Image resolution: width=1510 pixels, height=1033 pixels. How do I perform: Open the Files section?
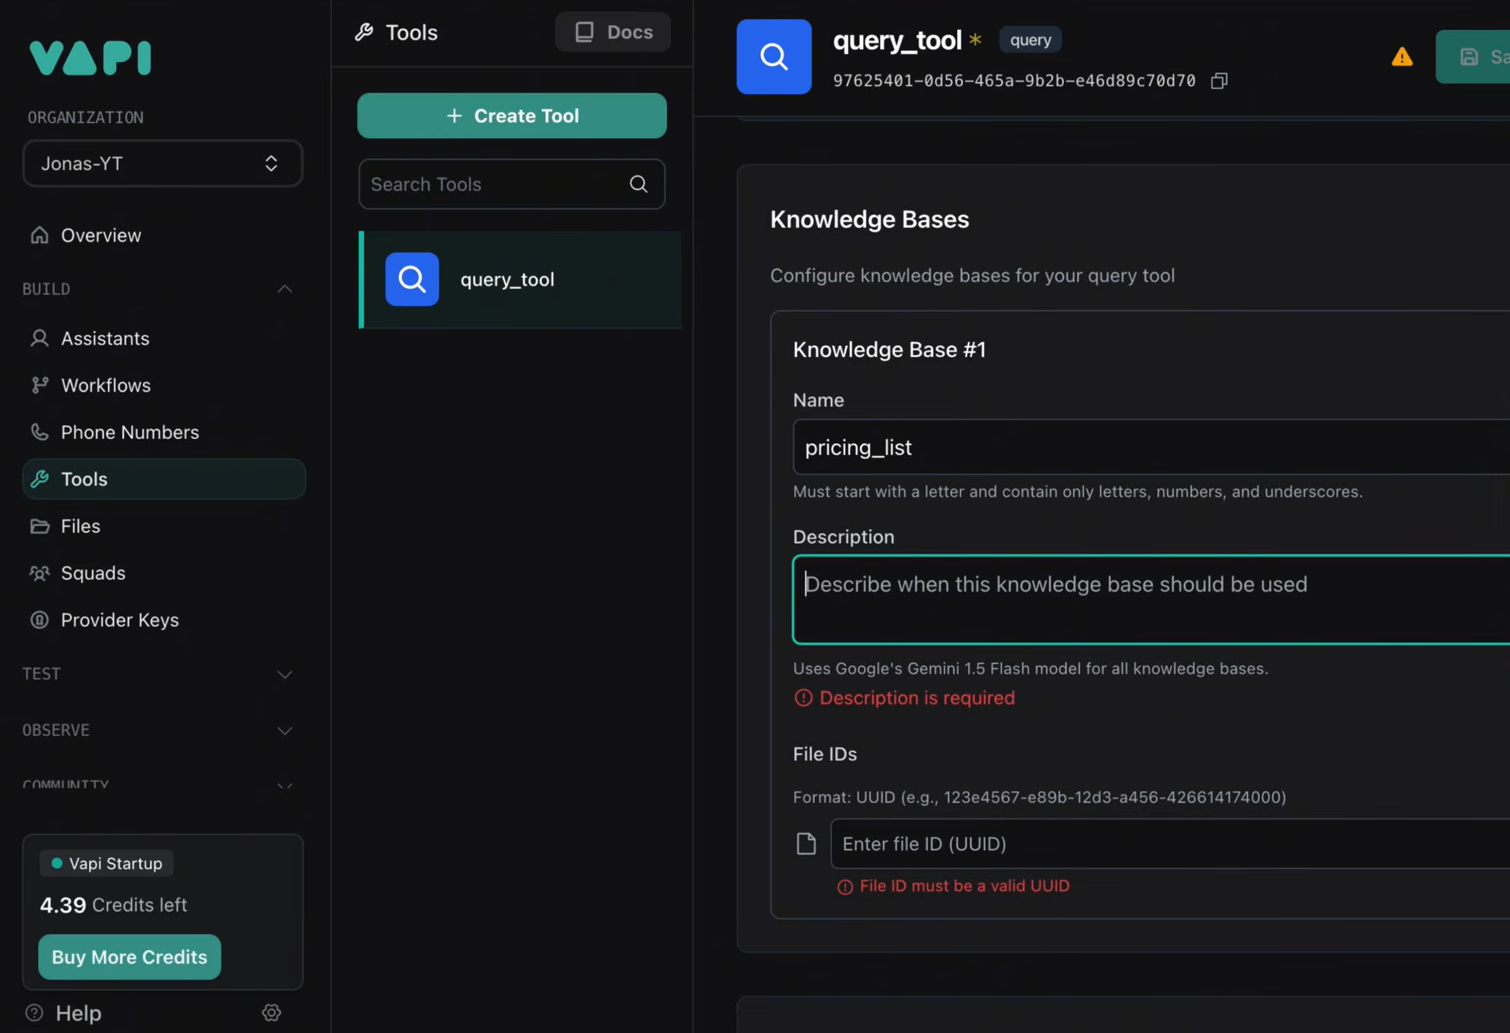tap(80, 526)
